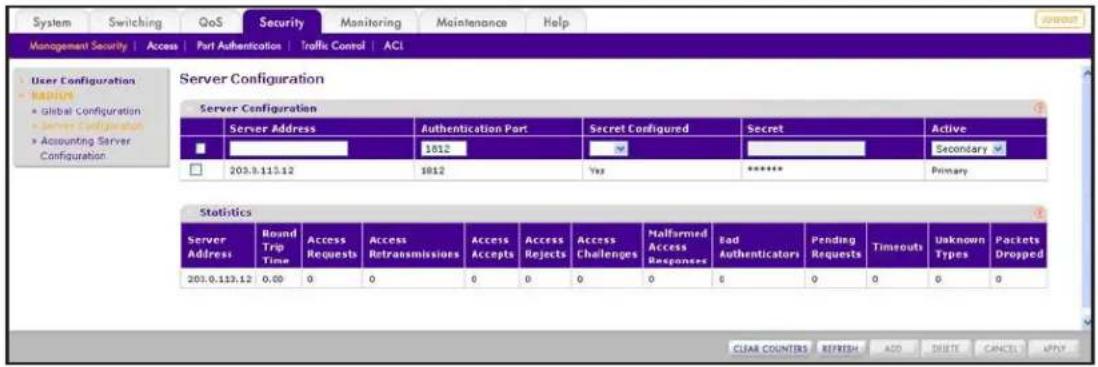Screen dimensions: 1098x367
Task: Tick the checkbox in the input row
Action: pos(201,149)
